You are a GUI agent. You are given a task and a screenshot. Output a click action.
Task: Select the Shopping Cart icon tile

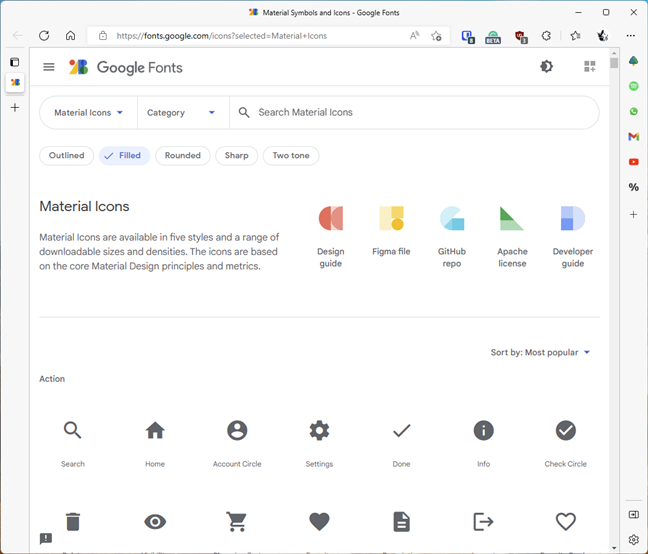(237, 522)
